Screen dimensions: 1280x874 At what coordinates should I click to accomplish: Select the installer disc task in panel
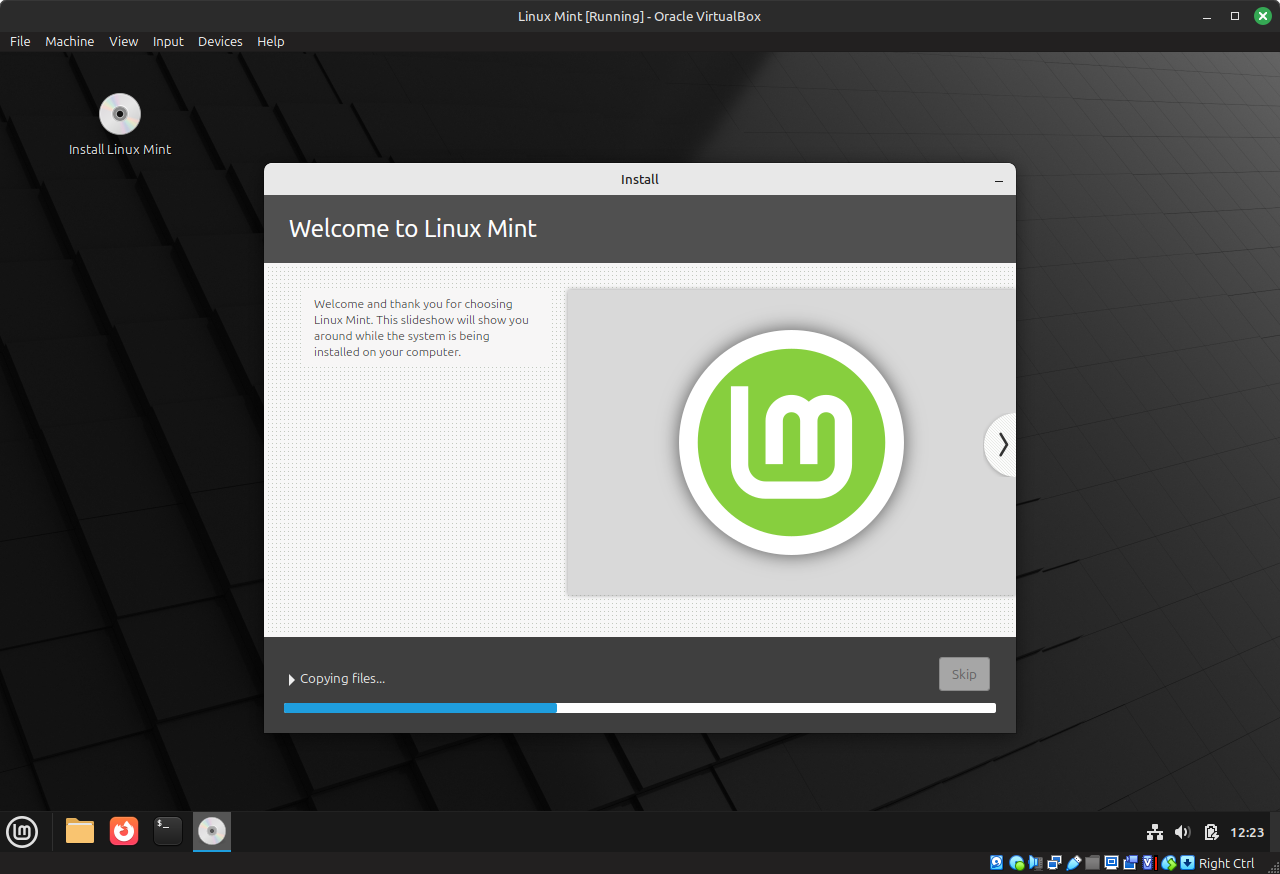212,831
